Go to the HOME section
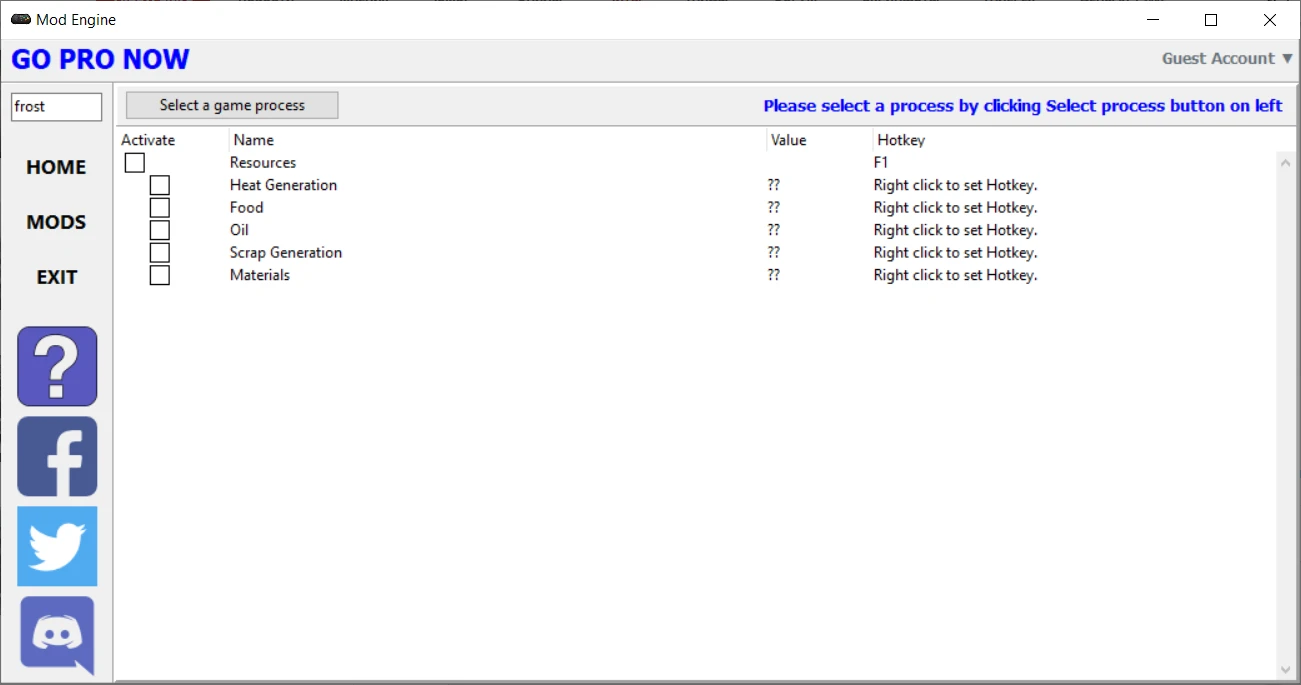Viewport: 1301px width, 685px height. coord(56,168)
